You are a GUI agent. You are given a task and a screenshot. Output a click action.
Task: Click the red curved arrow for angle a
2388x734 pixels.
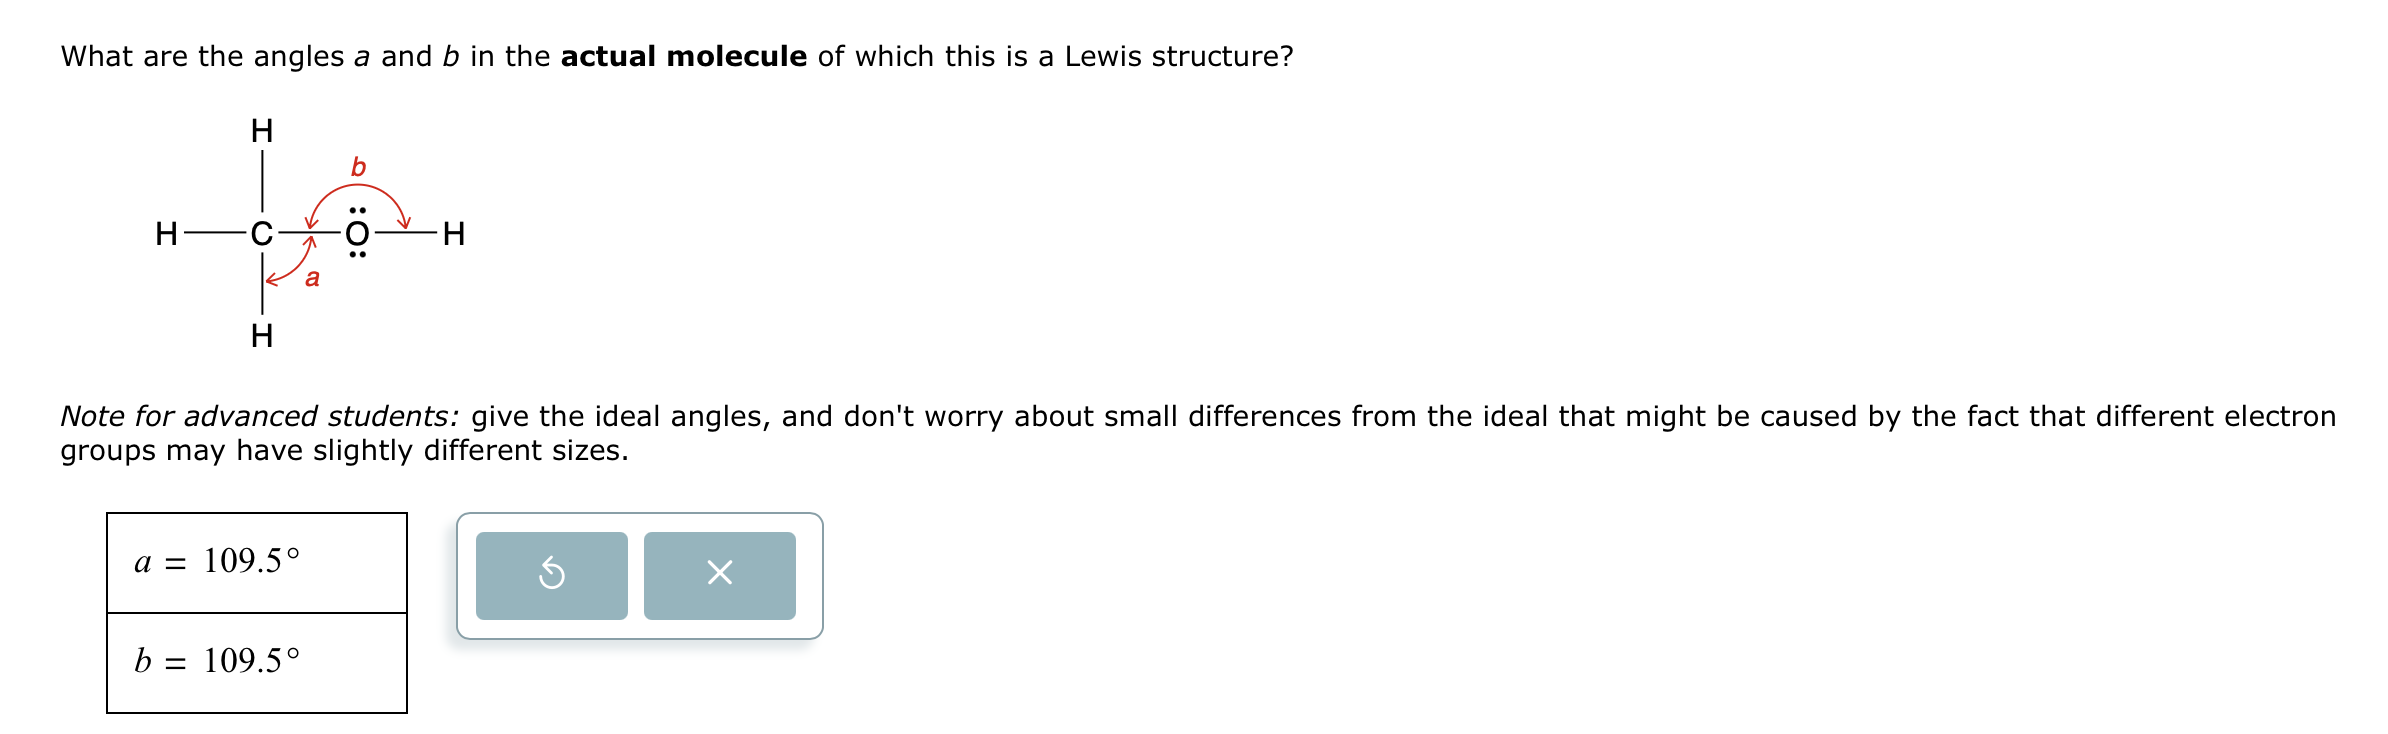click(x=292, y=268)
